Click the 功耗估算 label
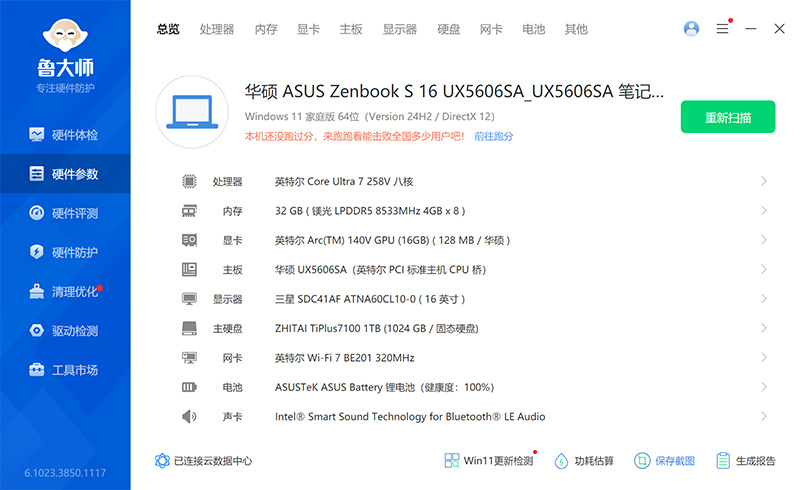 (594, 461)
